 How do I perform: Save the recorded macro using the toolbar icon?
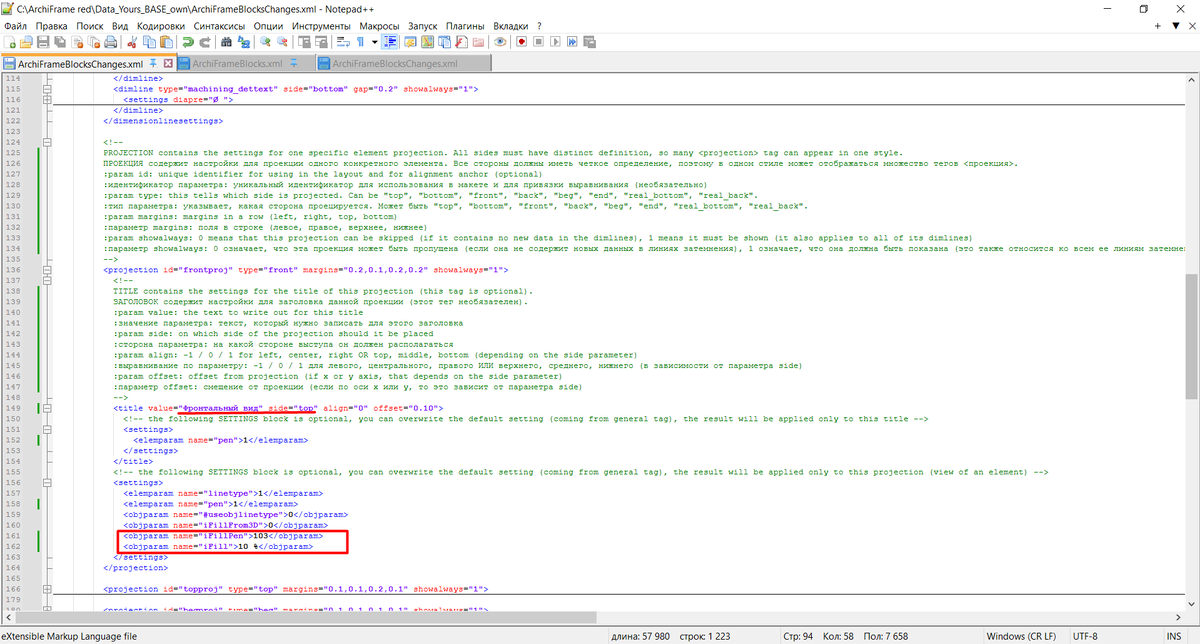point(589,42)
